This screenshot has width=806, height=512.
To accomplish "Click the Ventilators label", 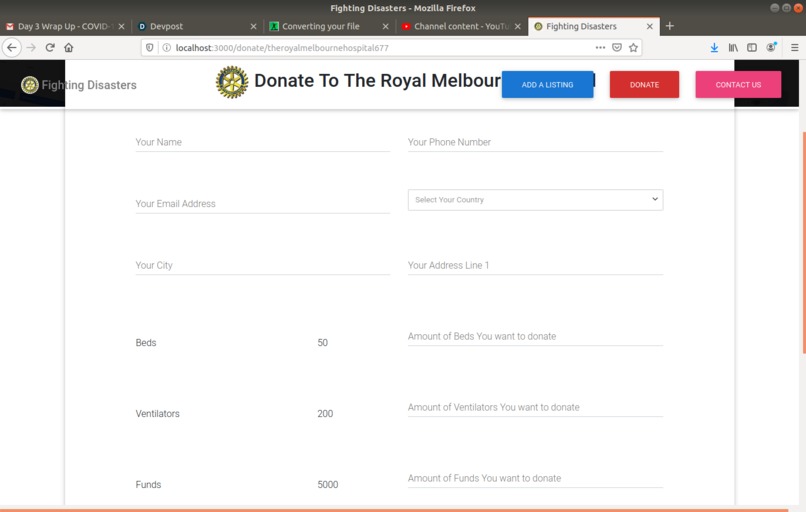I will [157, 413].
